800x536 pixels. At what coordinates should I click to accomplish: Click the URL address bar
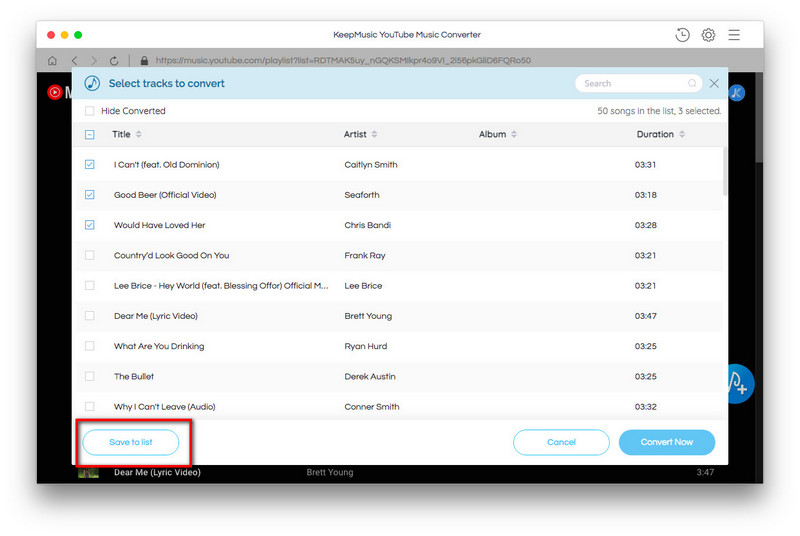click(x=343, y=61)
